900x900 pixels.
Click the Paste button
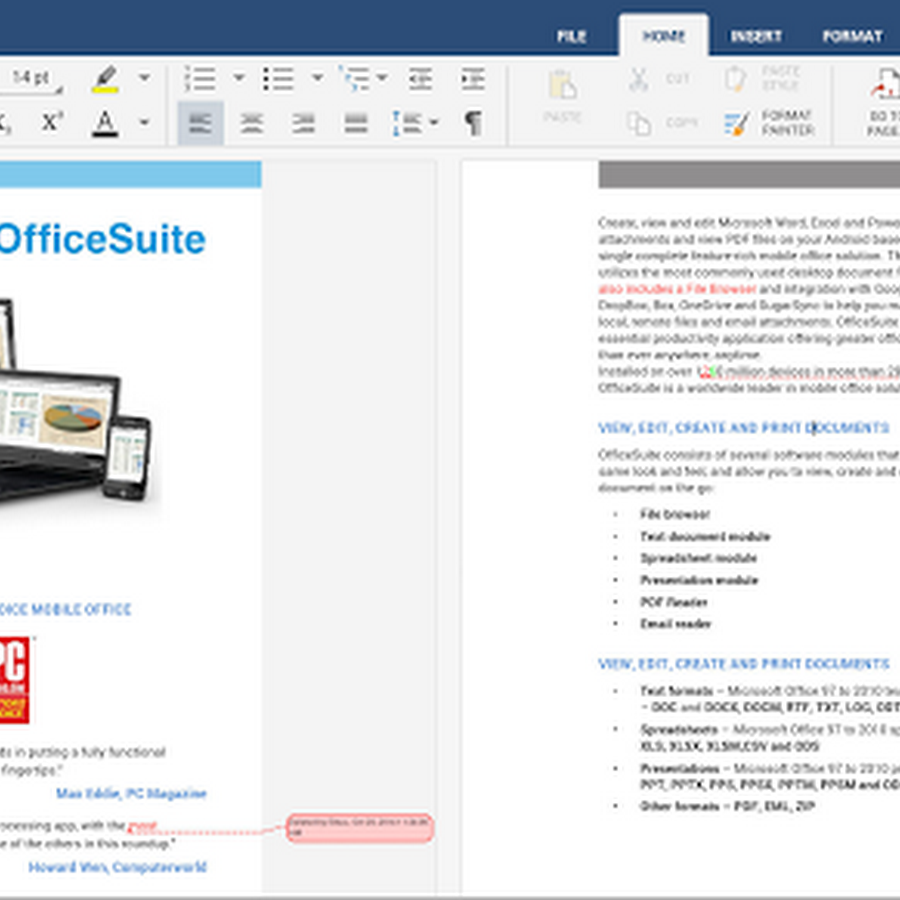pyautogui.click(x=562, y=96)
